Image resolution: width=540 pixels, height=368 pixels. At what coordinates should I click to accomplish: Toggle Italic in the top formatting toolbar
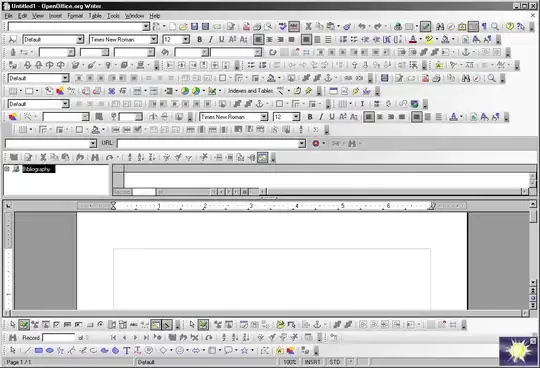pyautogui.click(x=210, y=40)
